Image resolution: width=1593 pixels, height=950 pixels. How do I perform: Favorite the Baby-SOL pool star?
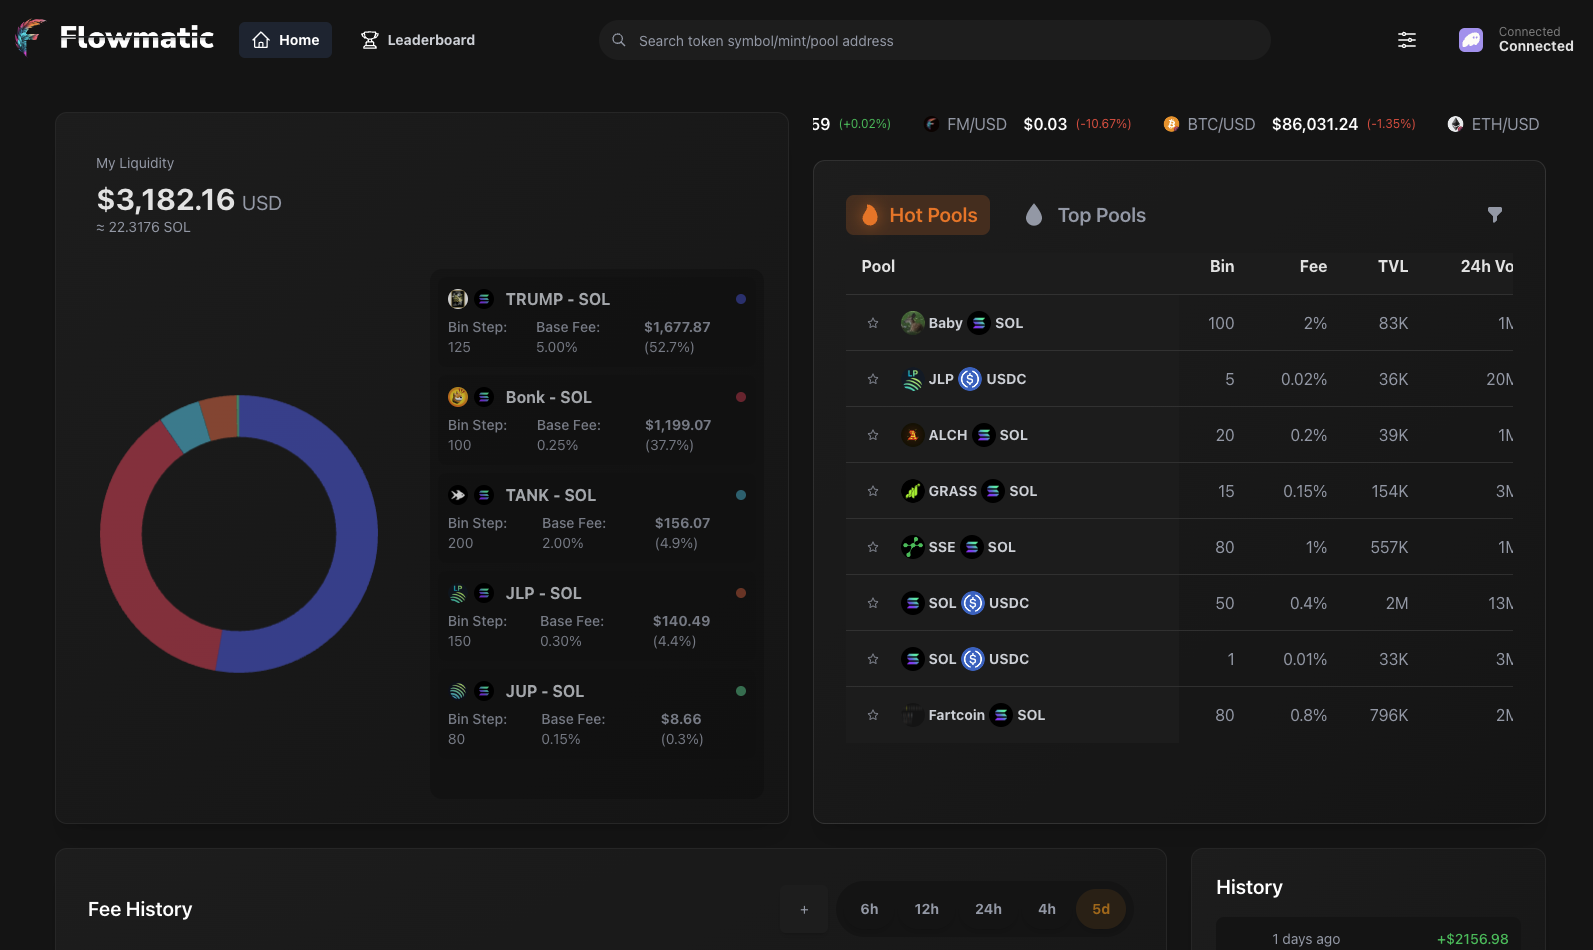click(x=873, y=323)
